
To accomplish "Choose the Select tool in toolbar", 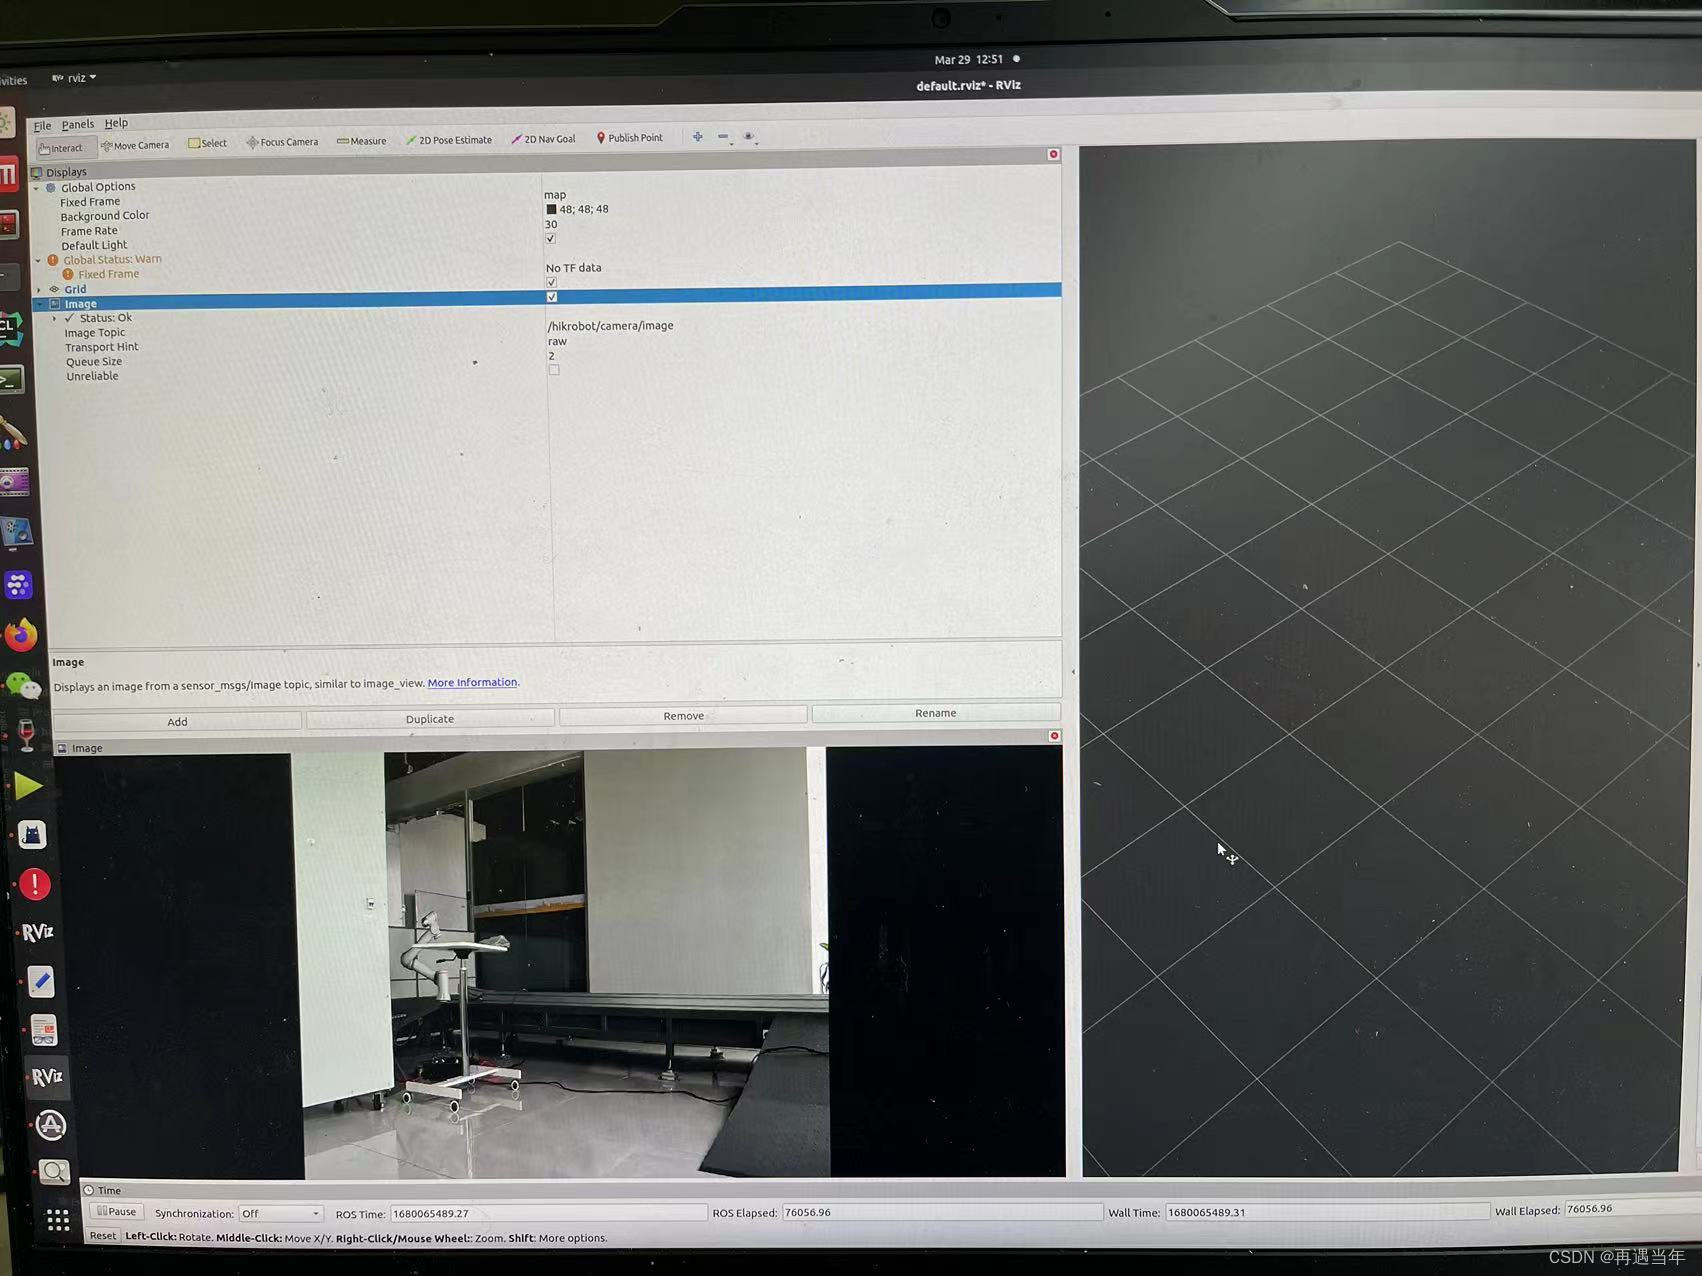I will (208, 143).
